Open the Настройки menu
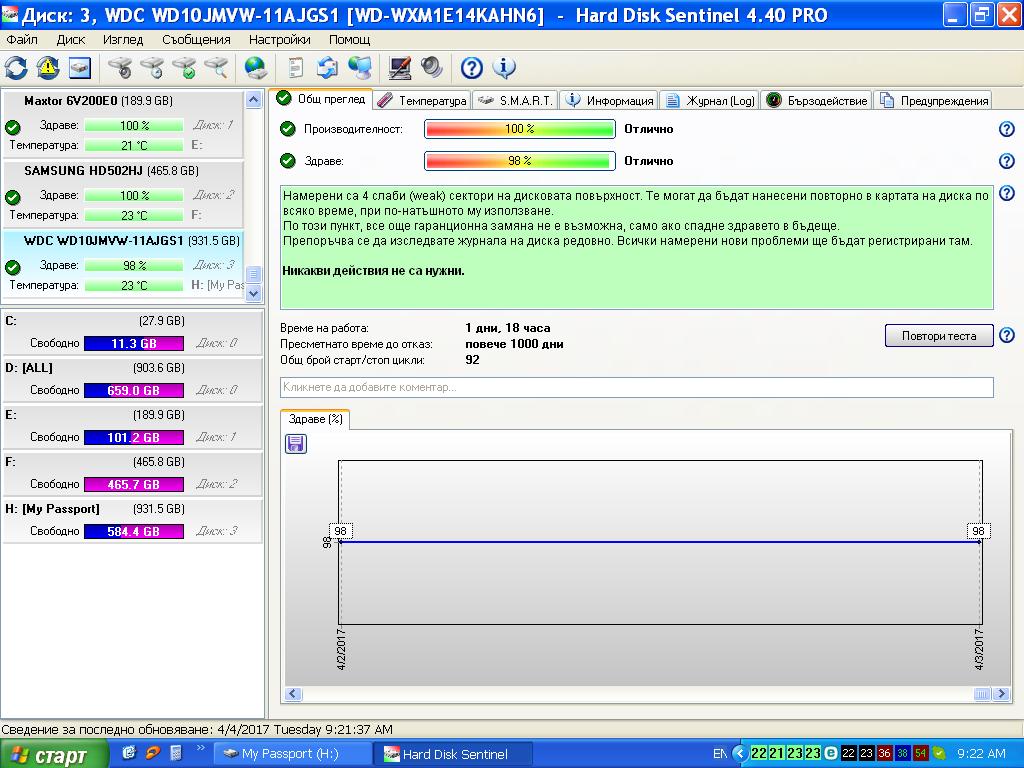Screen dimensions: 1024x768 pos(279,40)
